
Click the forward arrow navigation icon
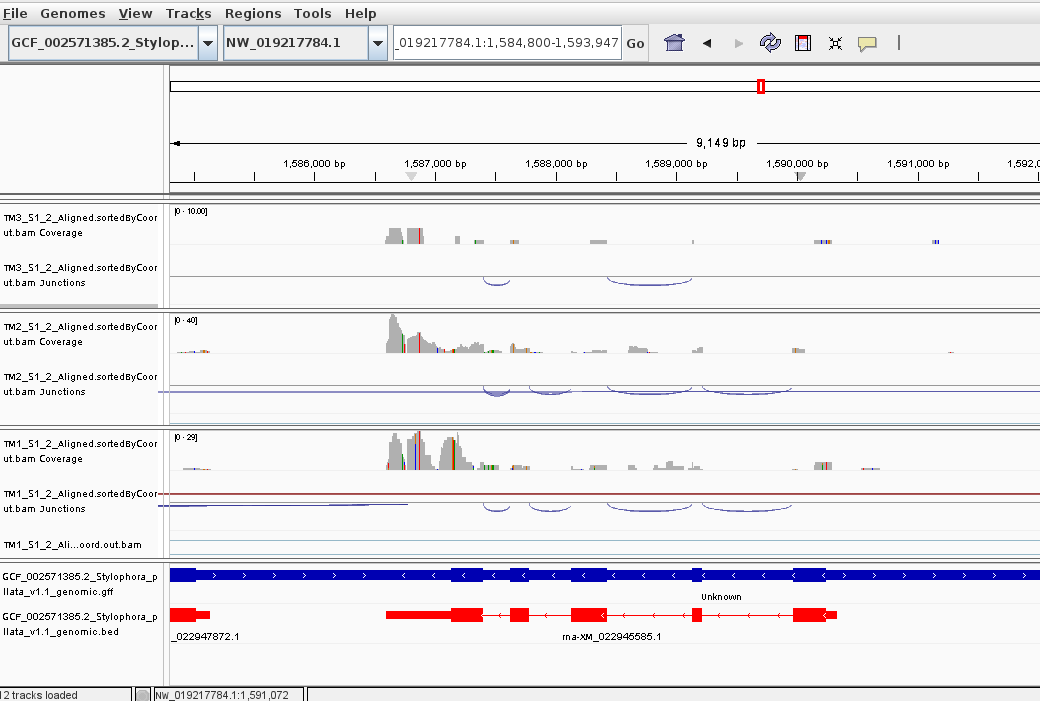pos(738,43)
